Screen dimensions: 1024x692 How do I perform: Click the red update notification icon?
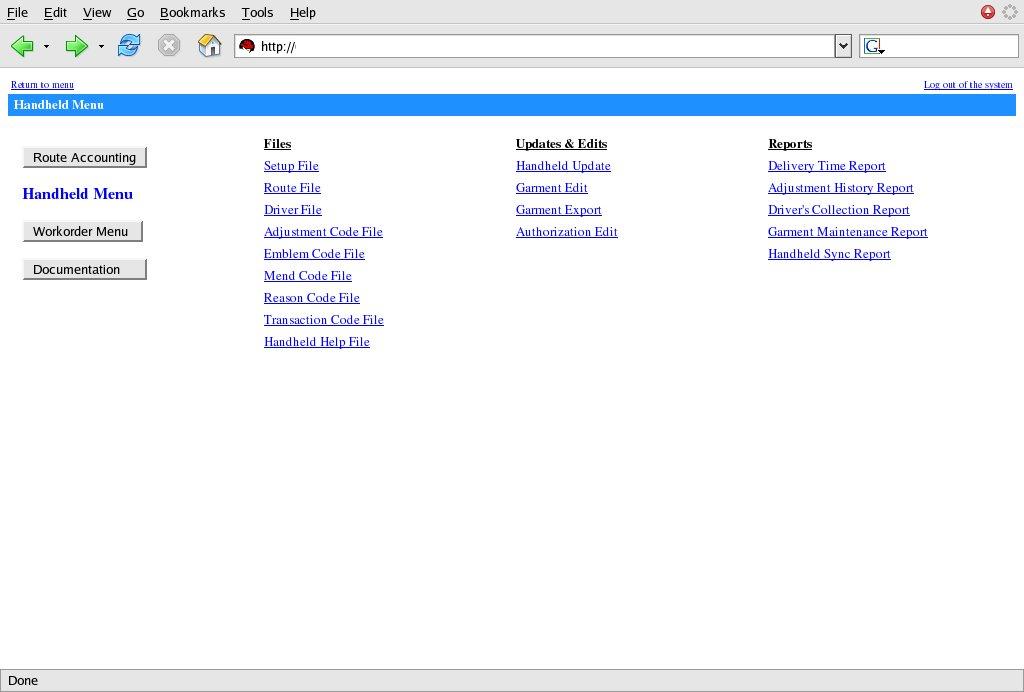point(987,12)
